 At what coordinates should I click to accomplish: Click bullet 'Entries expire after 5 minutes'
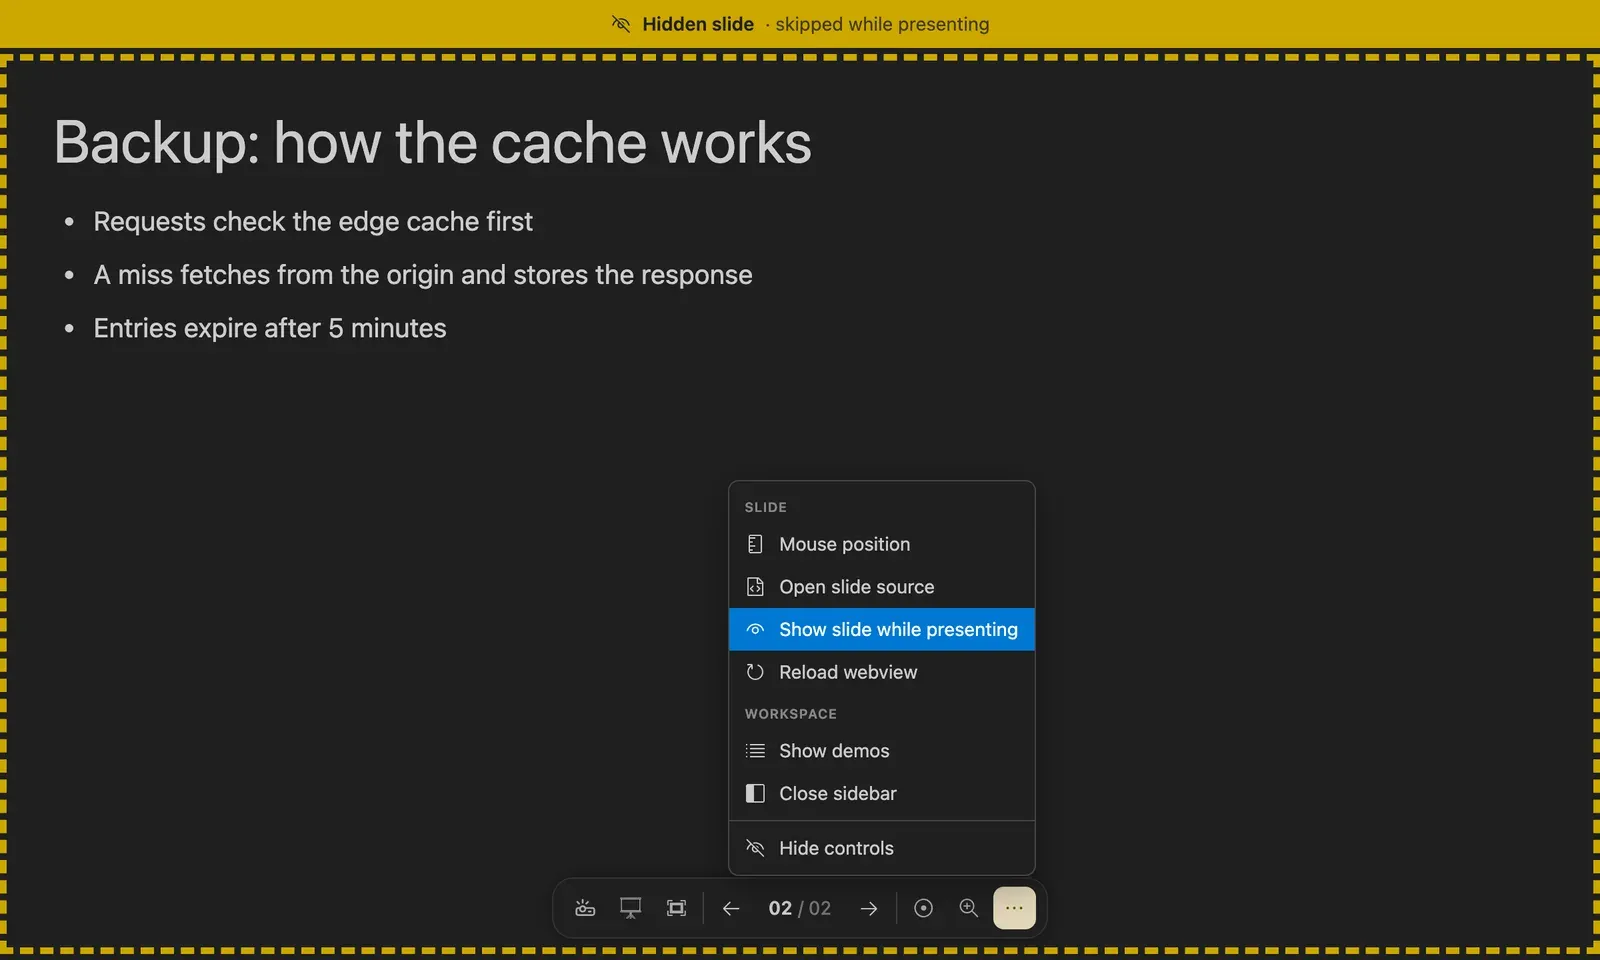(270, 328)
